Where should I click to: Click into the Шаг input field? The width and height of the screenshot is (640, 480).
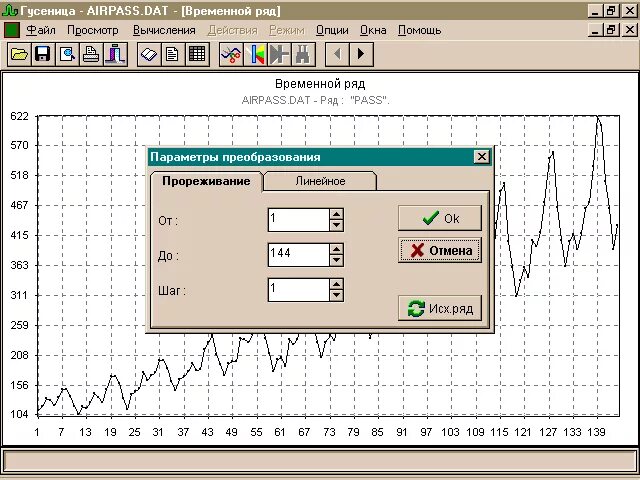[299, 290]
